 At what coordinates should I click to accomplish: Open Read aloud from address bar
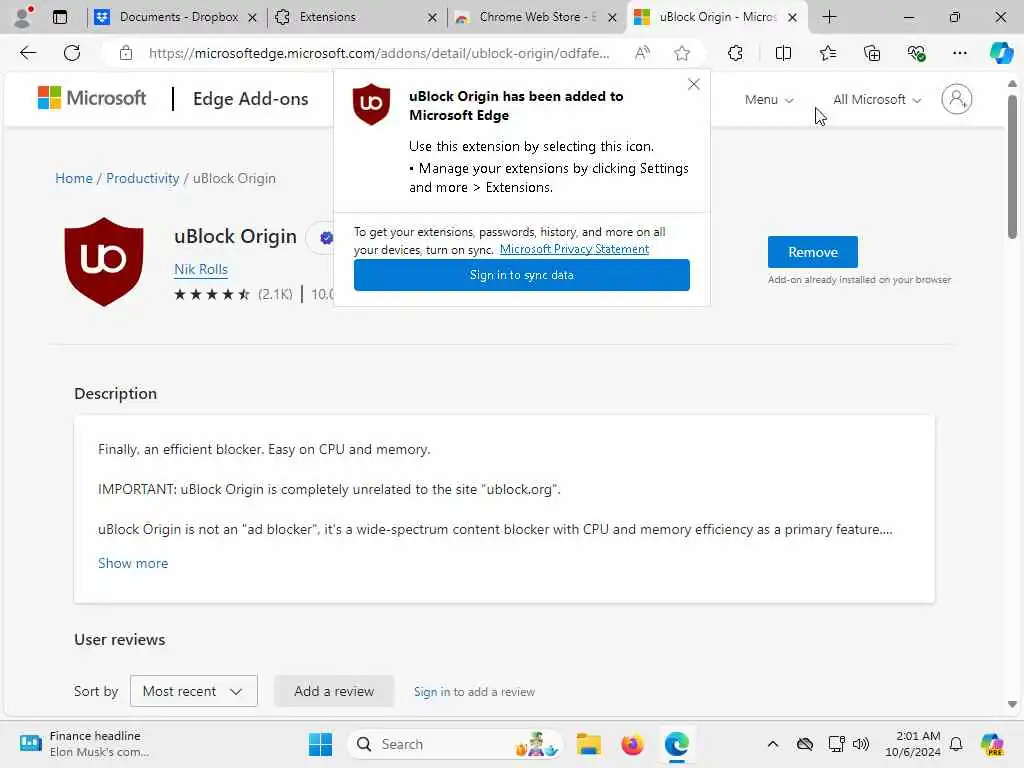tap(642, 53)
